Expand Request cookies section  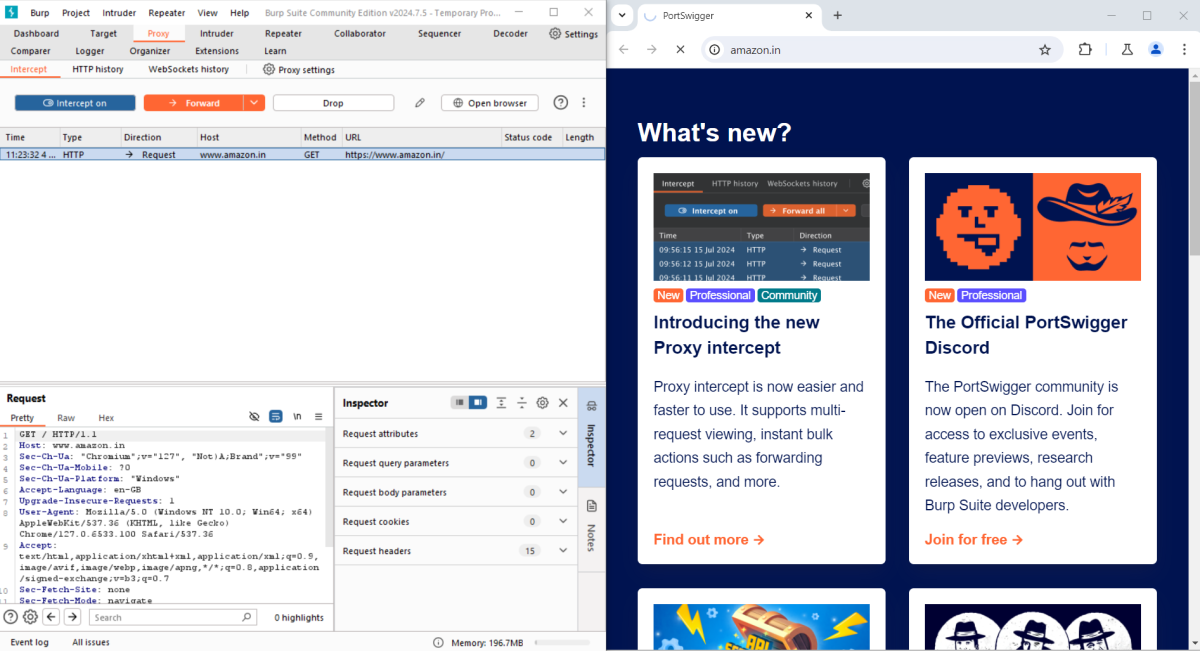(563, 522)
